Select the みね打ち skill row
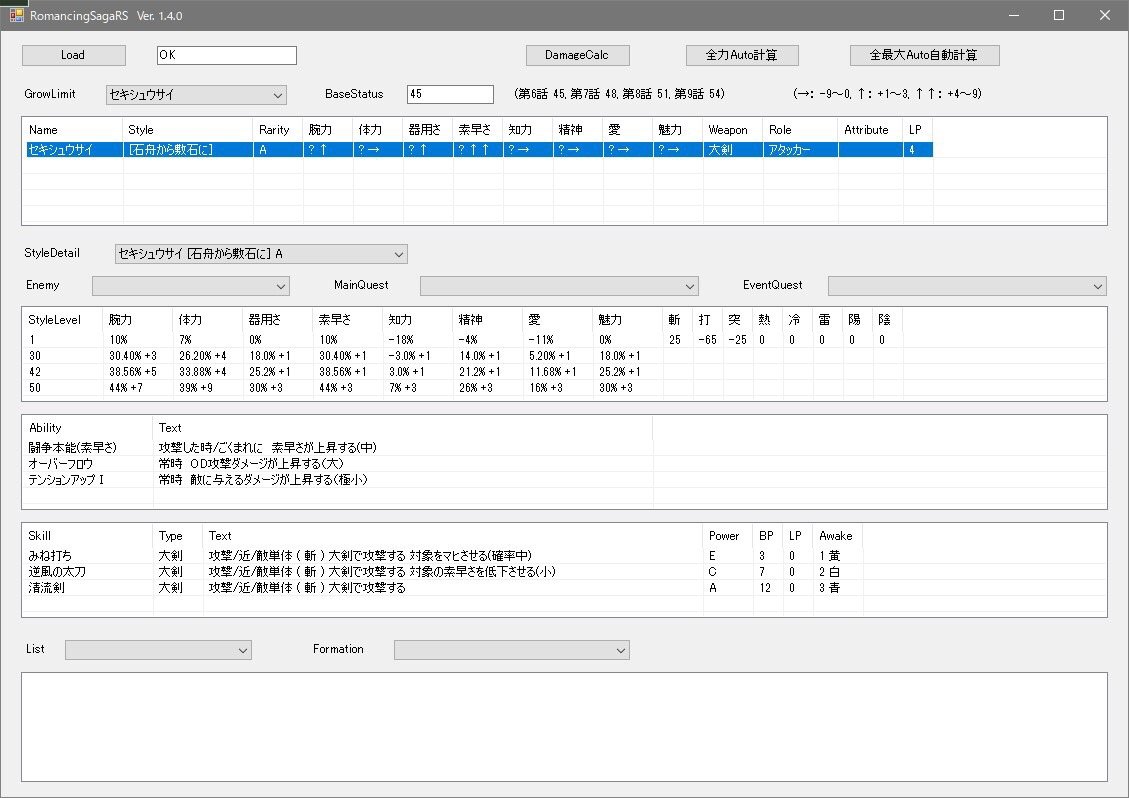The width and height of the screenshot is (1129, 798). [444, 555]
